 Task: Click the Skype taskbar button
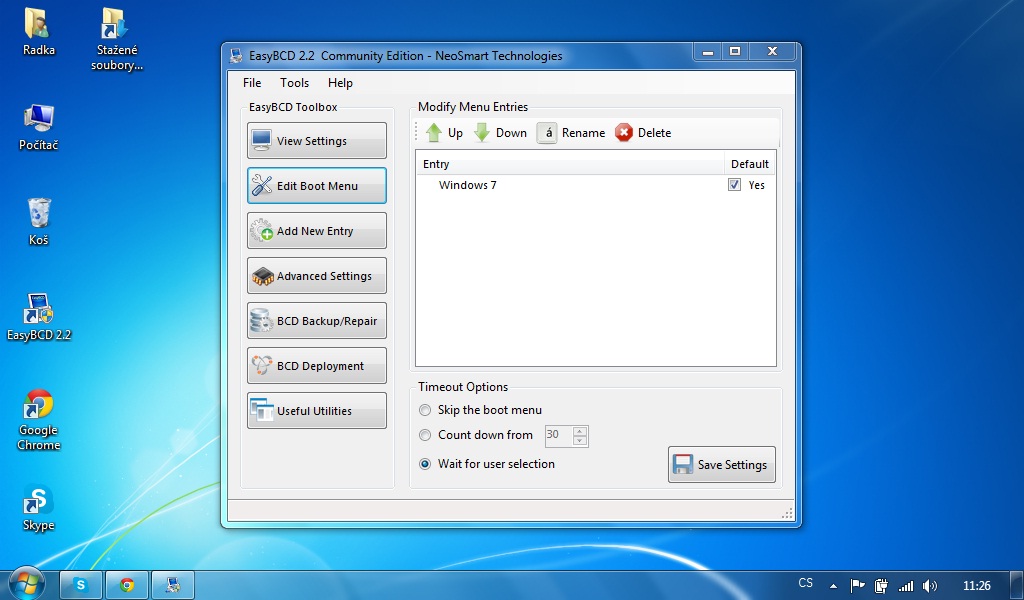tap(81, 585)
